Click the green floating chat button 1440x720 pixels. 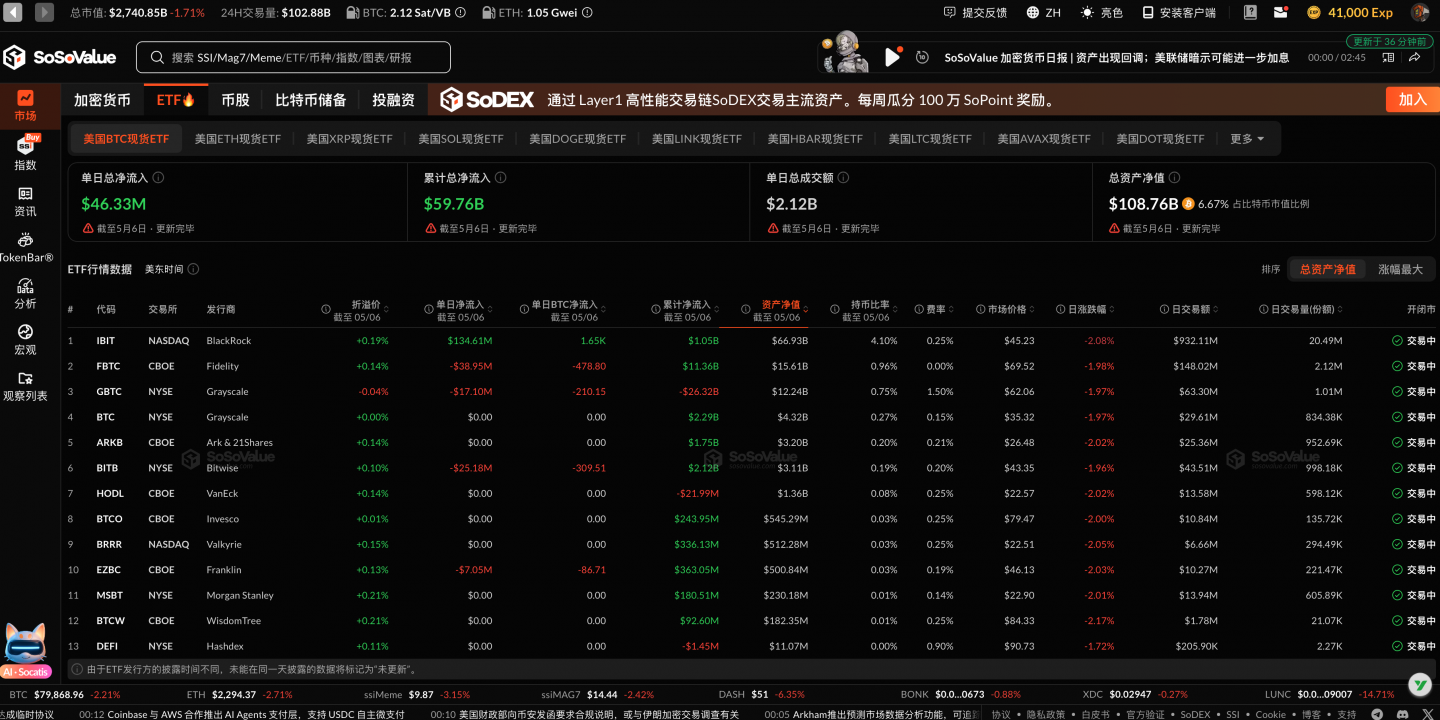(1420, 685)
